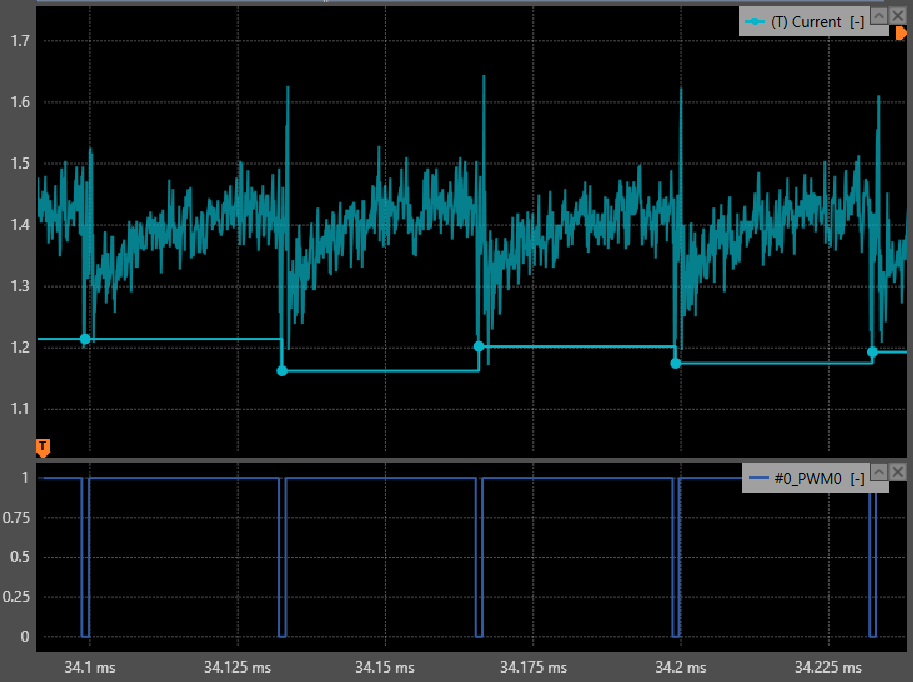Screen dimensions: 913x682
Task: Click the blue line icon in the #0_PWM0 legend
Action: (x=759, y=479)
